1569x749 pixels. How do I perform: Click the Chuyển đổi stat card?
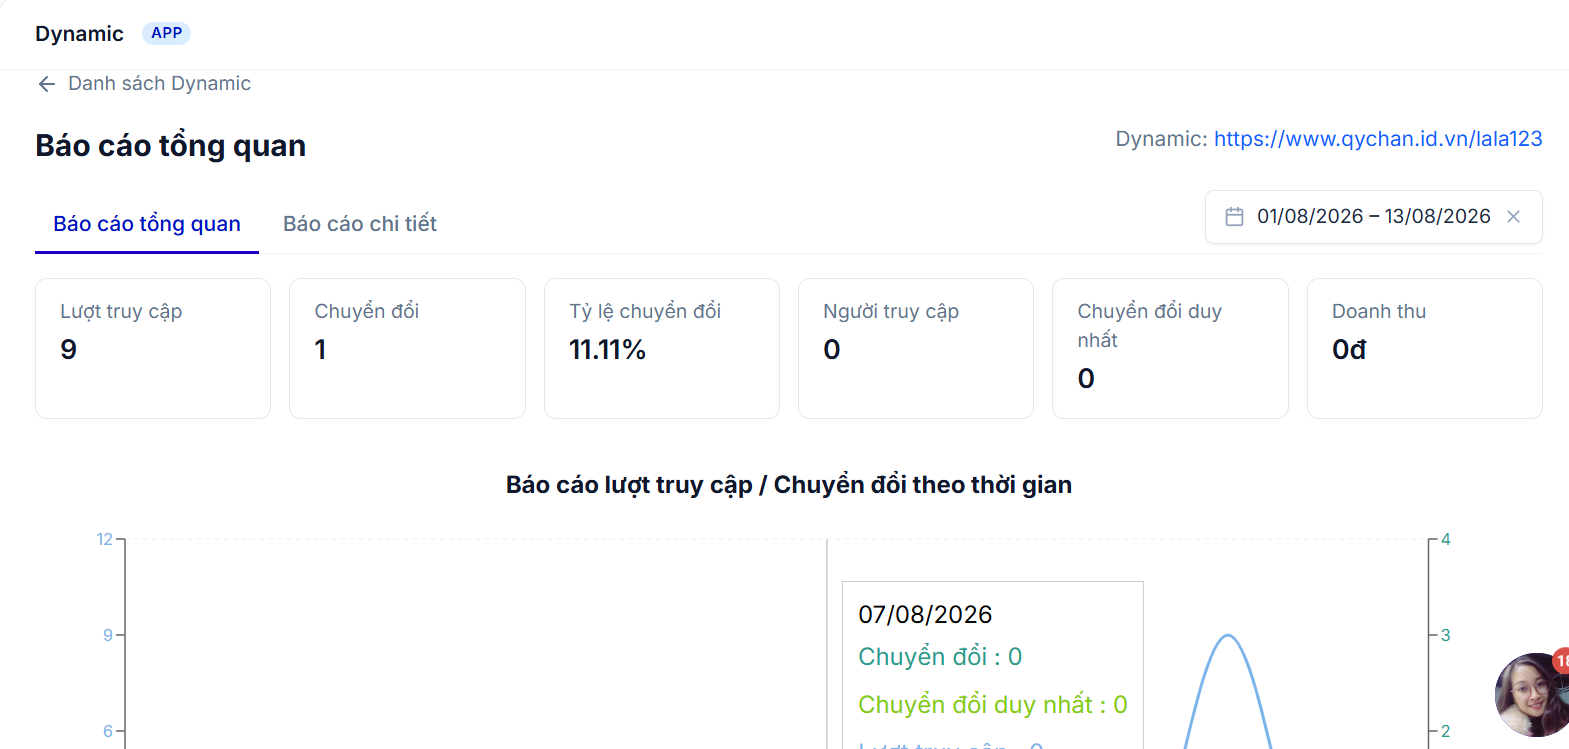click(x=407, y=348)
